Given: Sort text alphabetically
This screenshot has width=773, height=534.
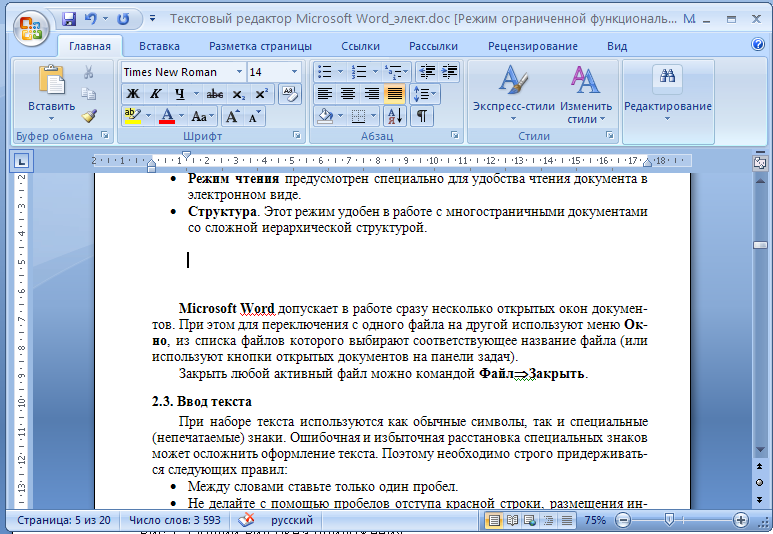Looking at the screenshot, I should (395, 116).
